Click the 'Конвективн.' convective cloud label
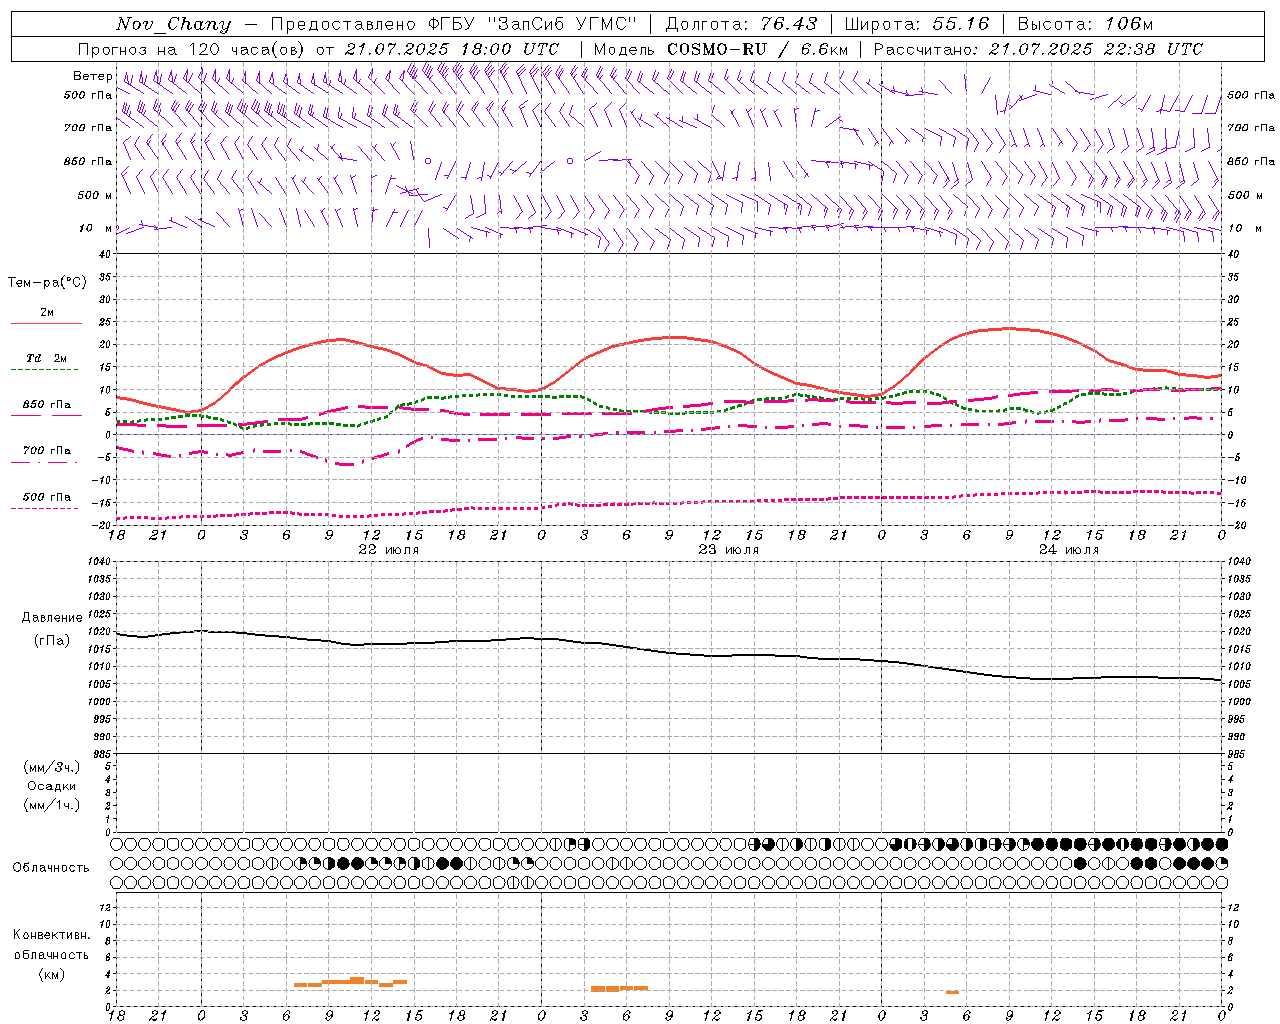Image resolution: width=1280 pixels, height=1024 pixels. (x=51, y=935)
